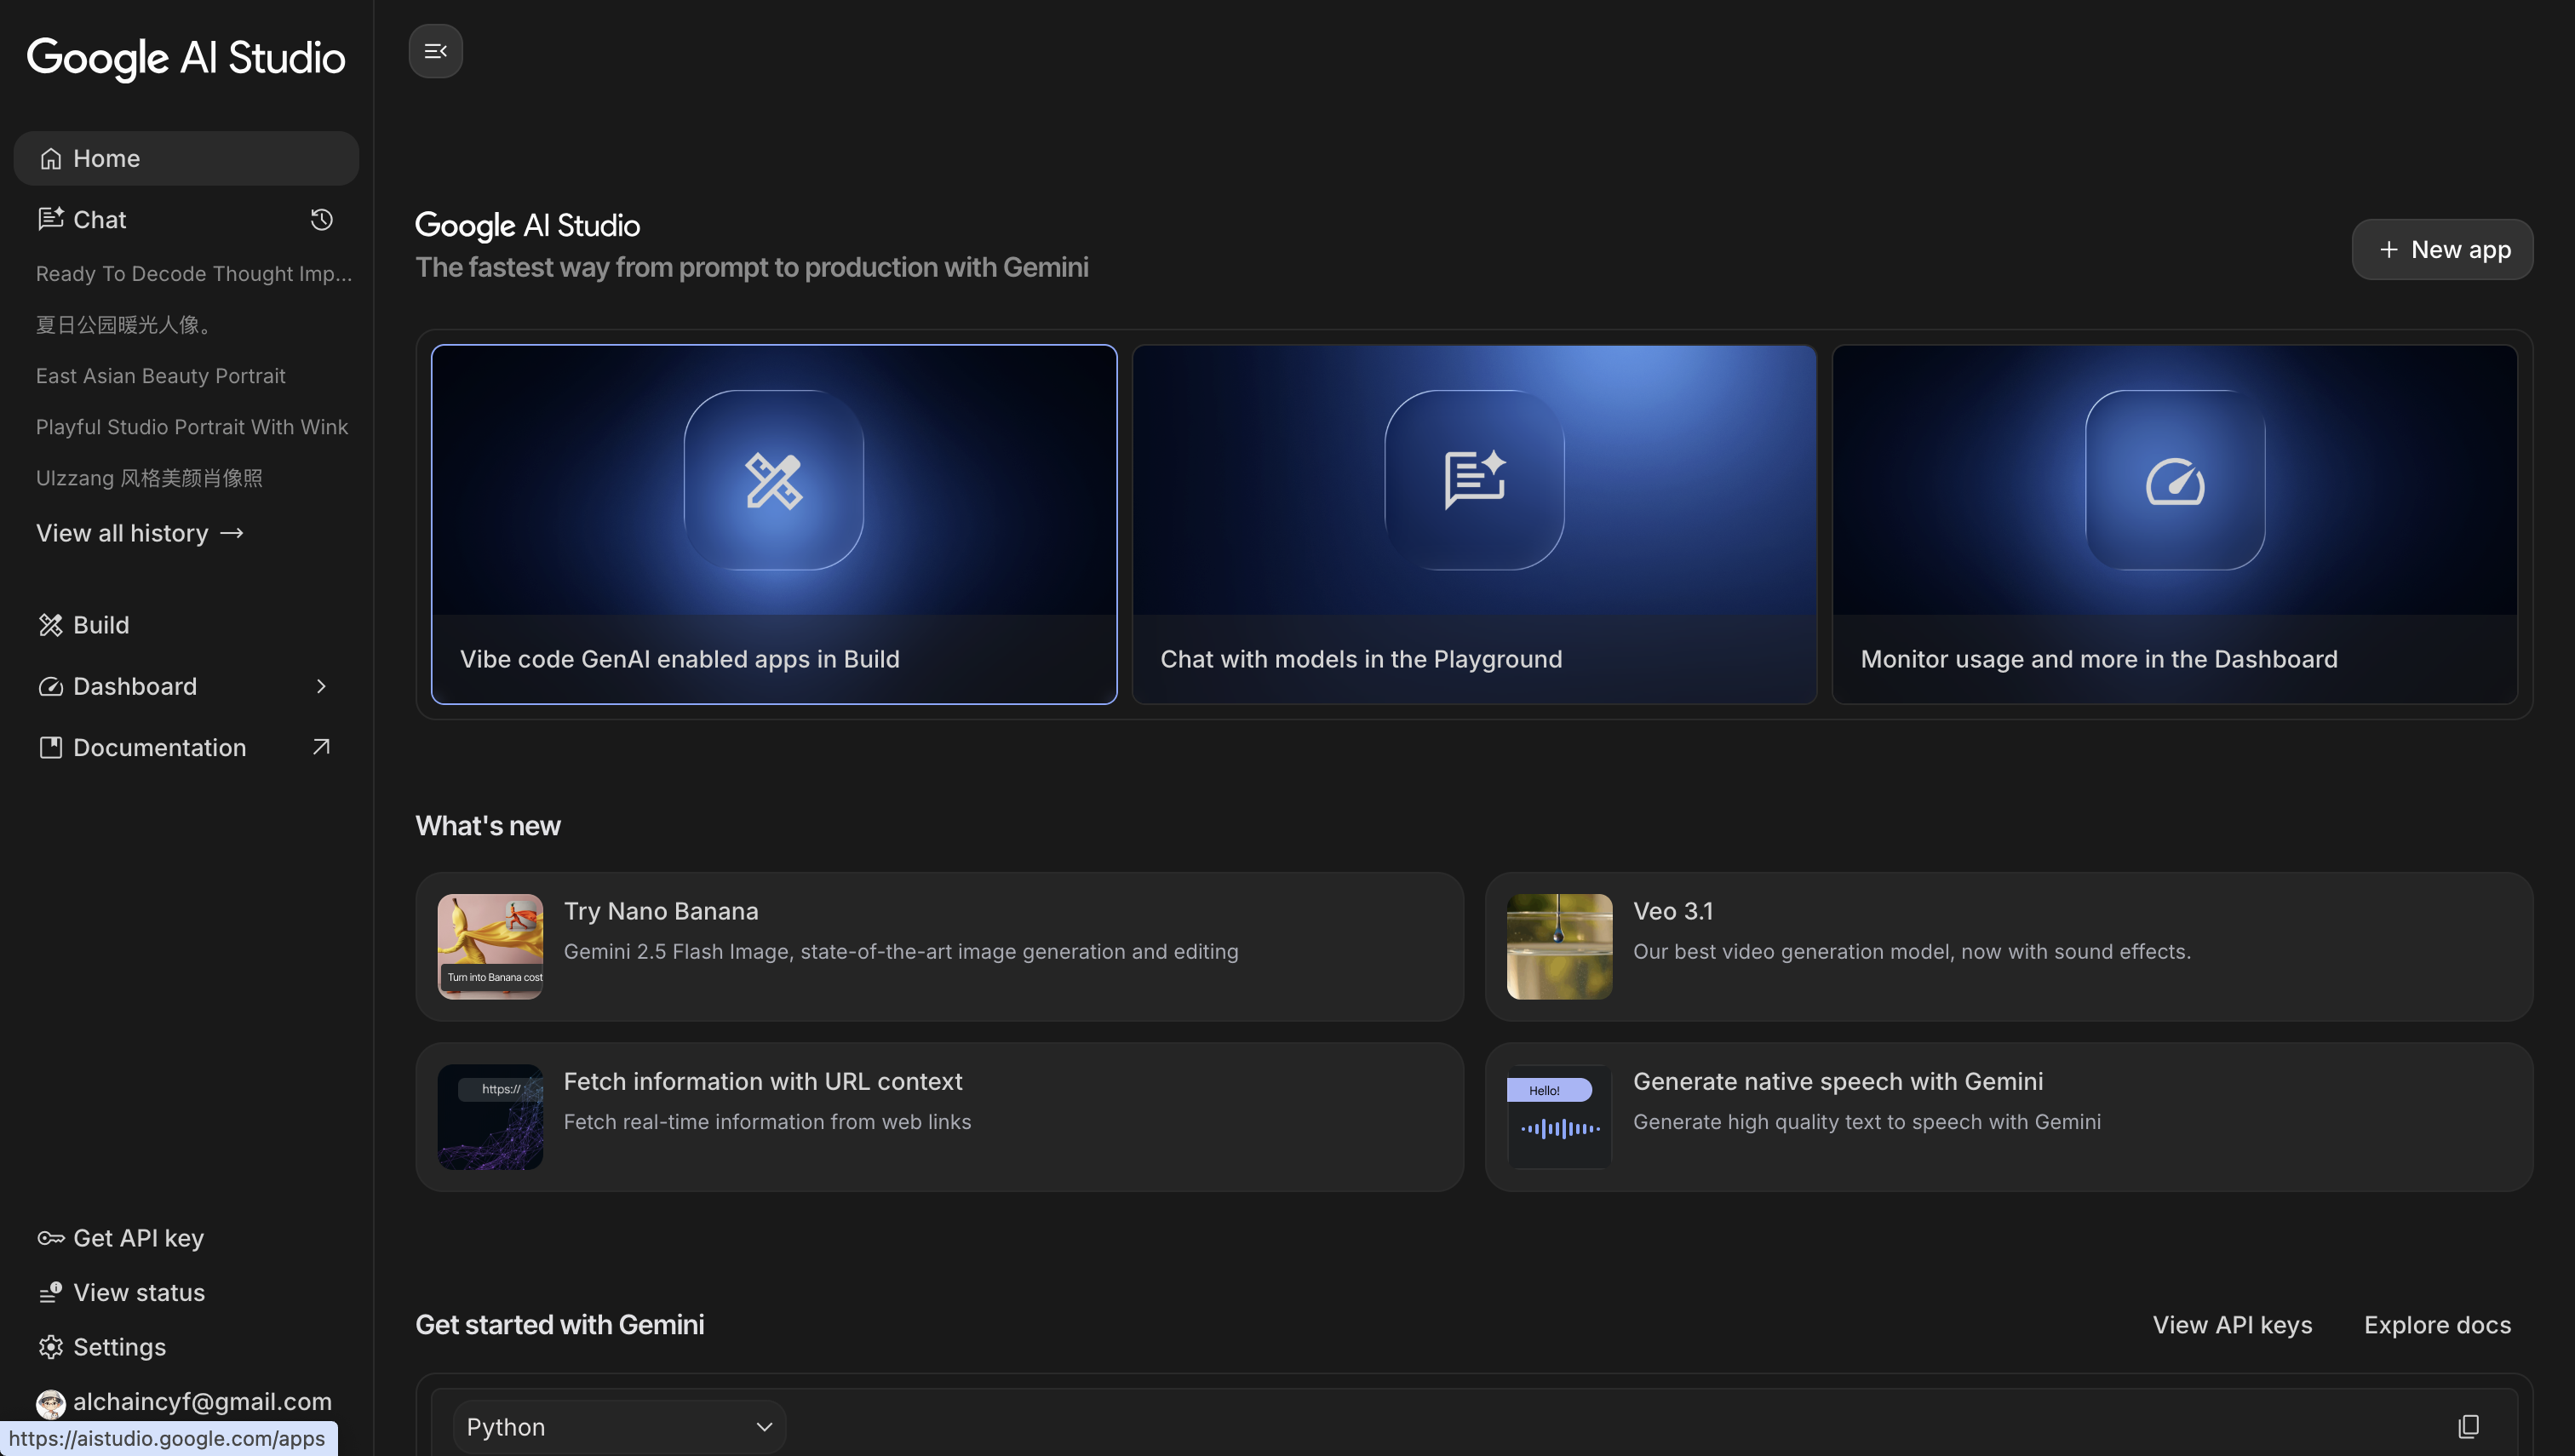The height and width of the screenshot is (1456, 2575).
Task: Expand the Dashboard submenu chevron
Action: pyautogui.click(x=321, y=686)
